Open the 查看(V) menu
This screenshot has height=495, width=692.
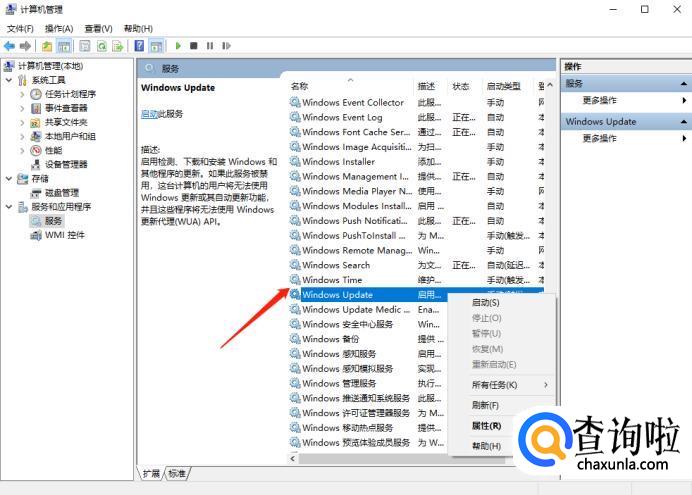98,29
